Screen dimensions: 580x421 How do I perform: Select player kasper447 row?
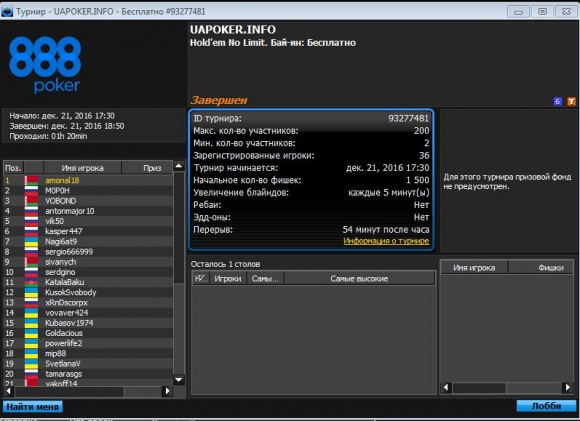(88, 231)
